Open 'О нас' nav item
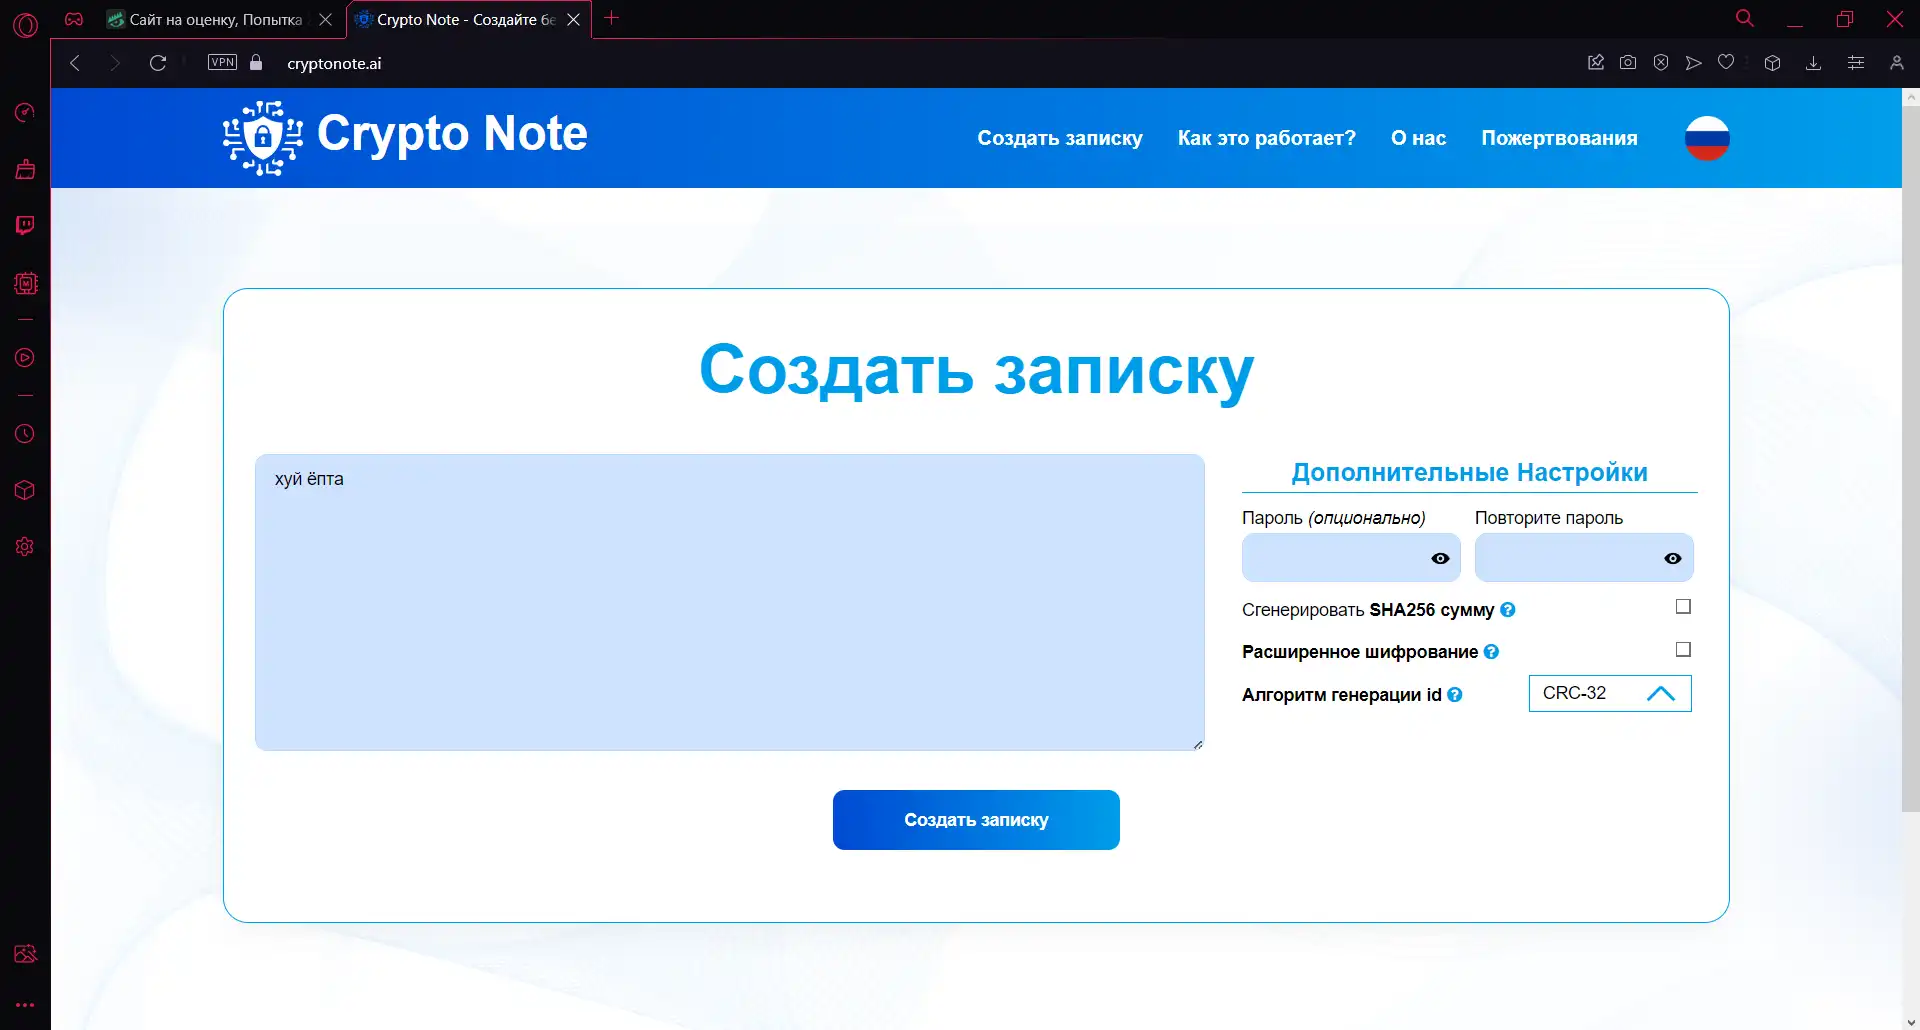 [x=1418, y=138]
